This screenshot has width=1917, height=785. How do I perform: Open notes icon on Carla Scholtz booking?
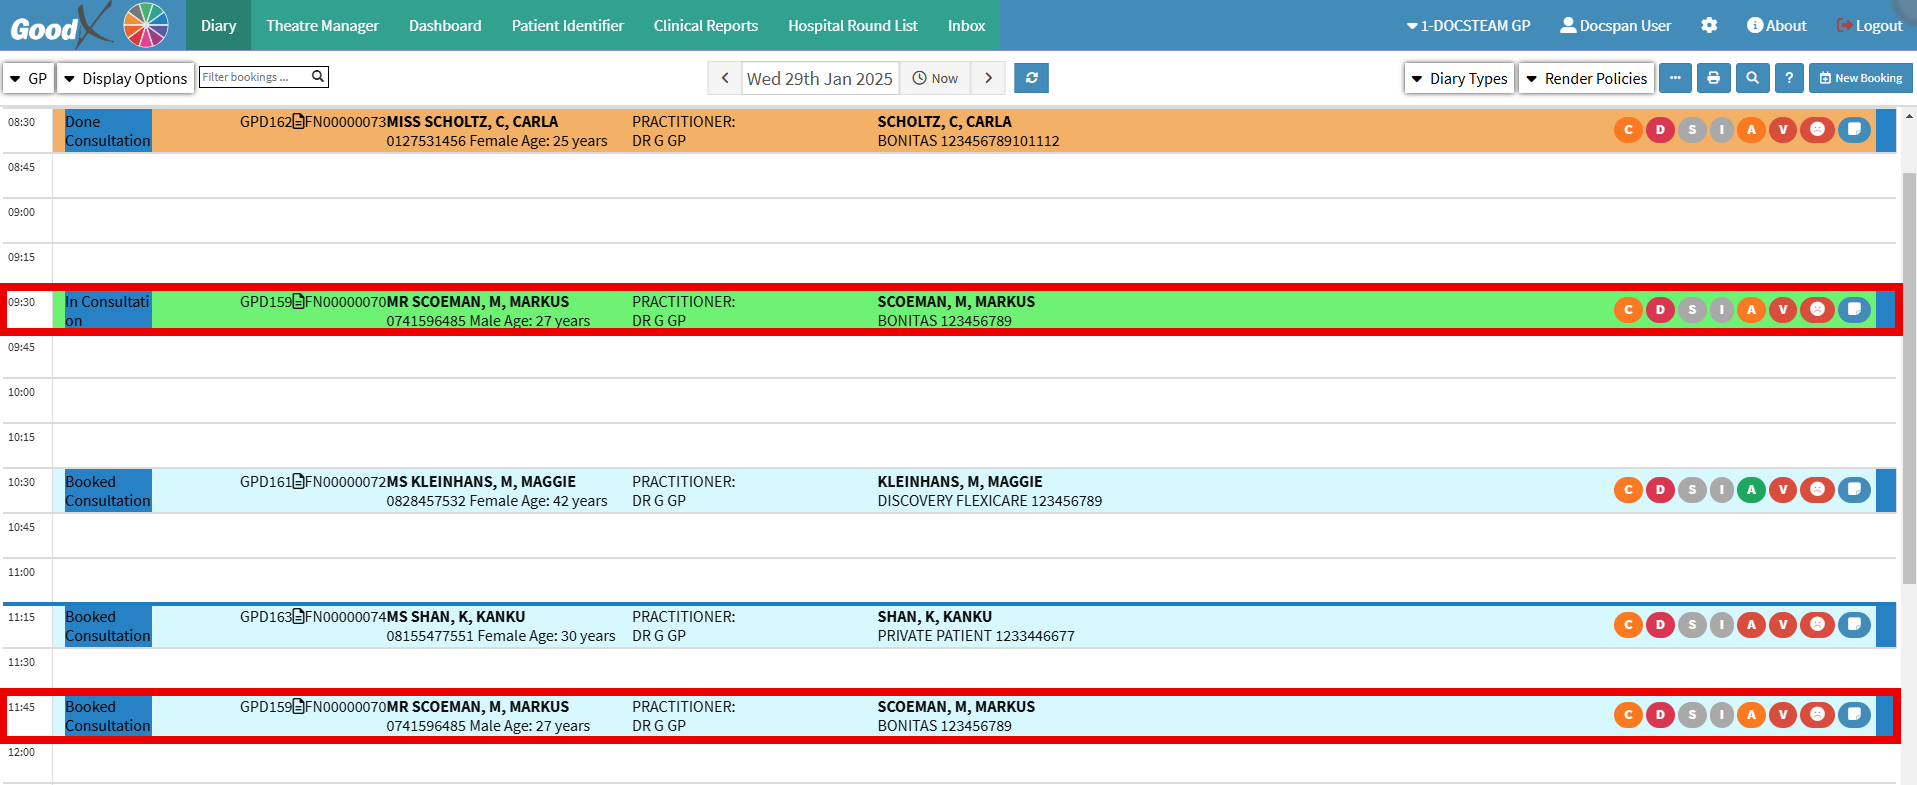pyautogui.click(x=1854, y=130)
